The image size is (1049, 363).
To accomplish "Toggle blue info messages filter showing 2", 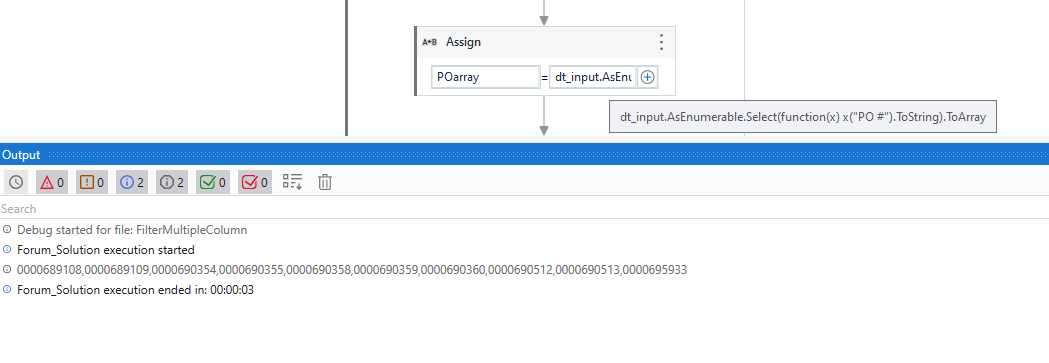I will [132, 182].
